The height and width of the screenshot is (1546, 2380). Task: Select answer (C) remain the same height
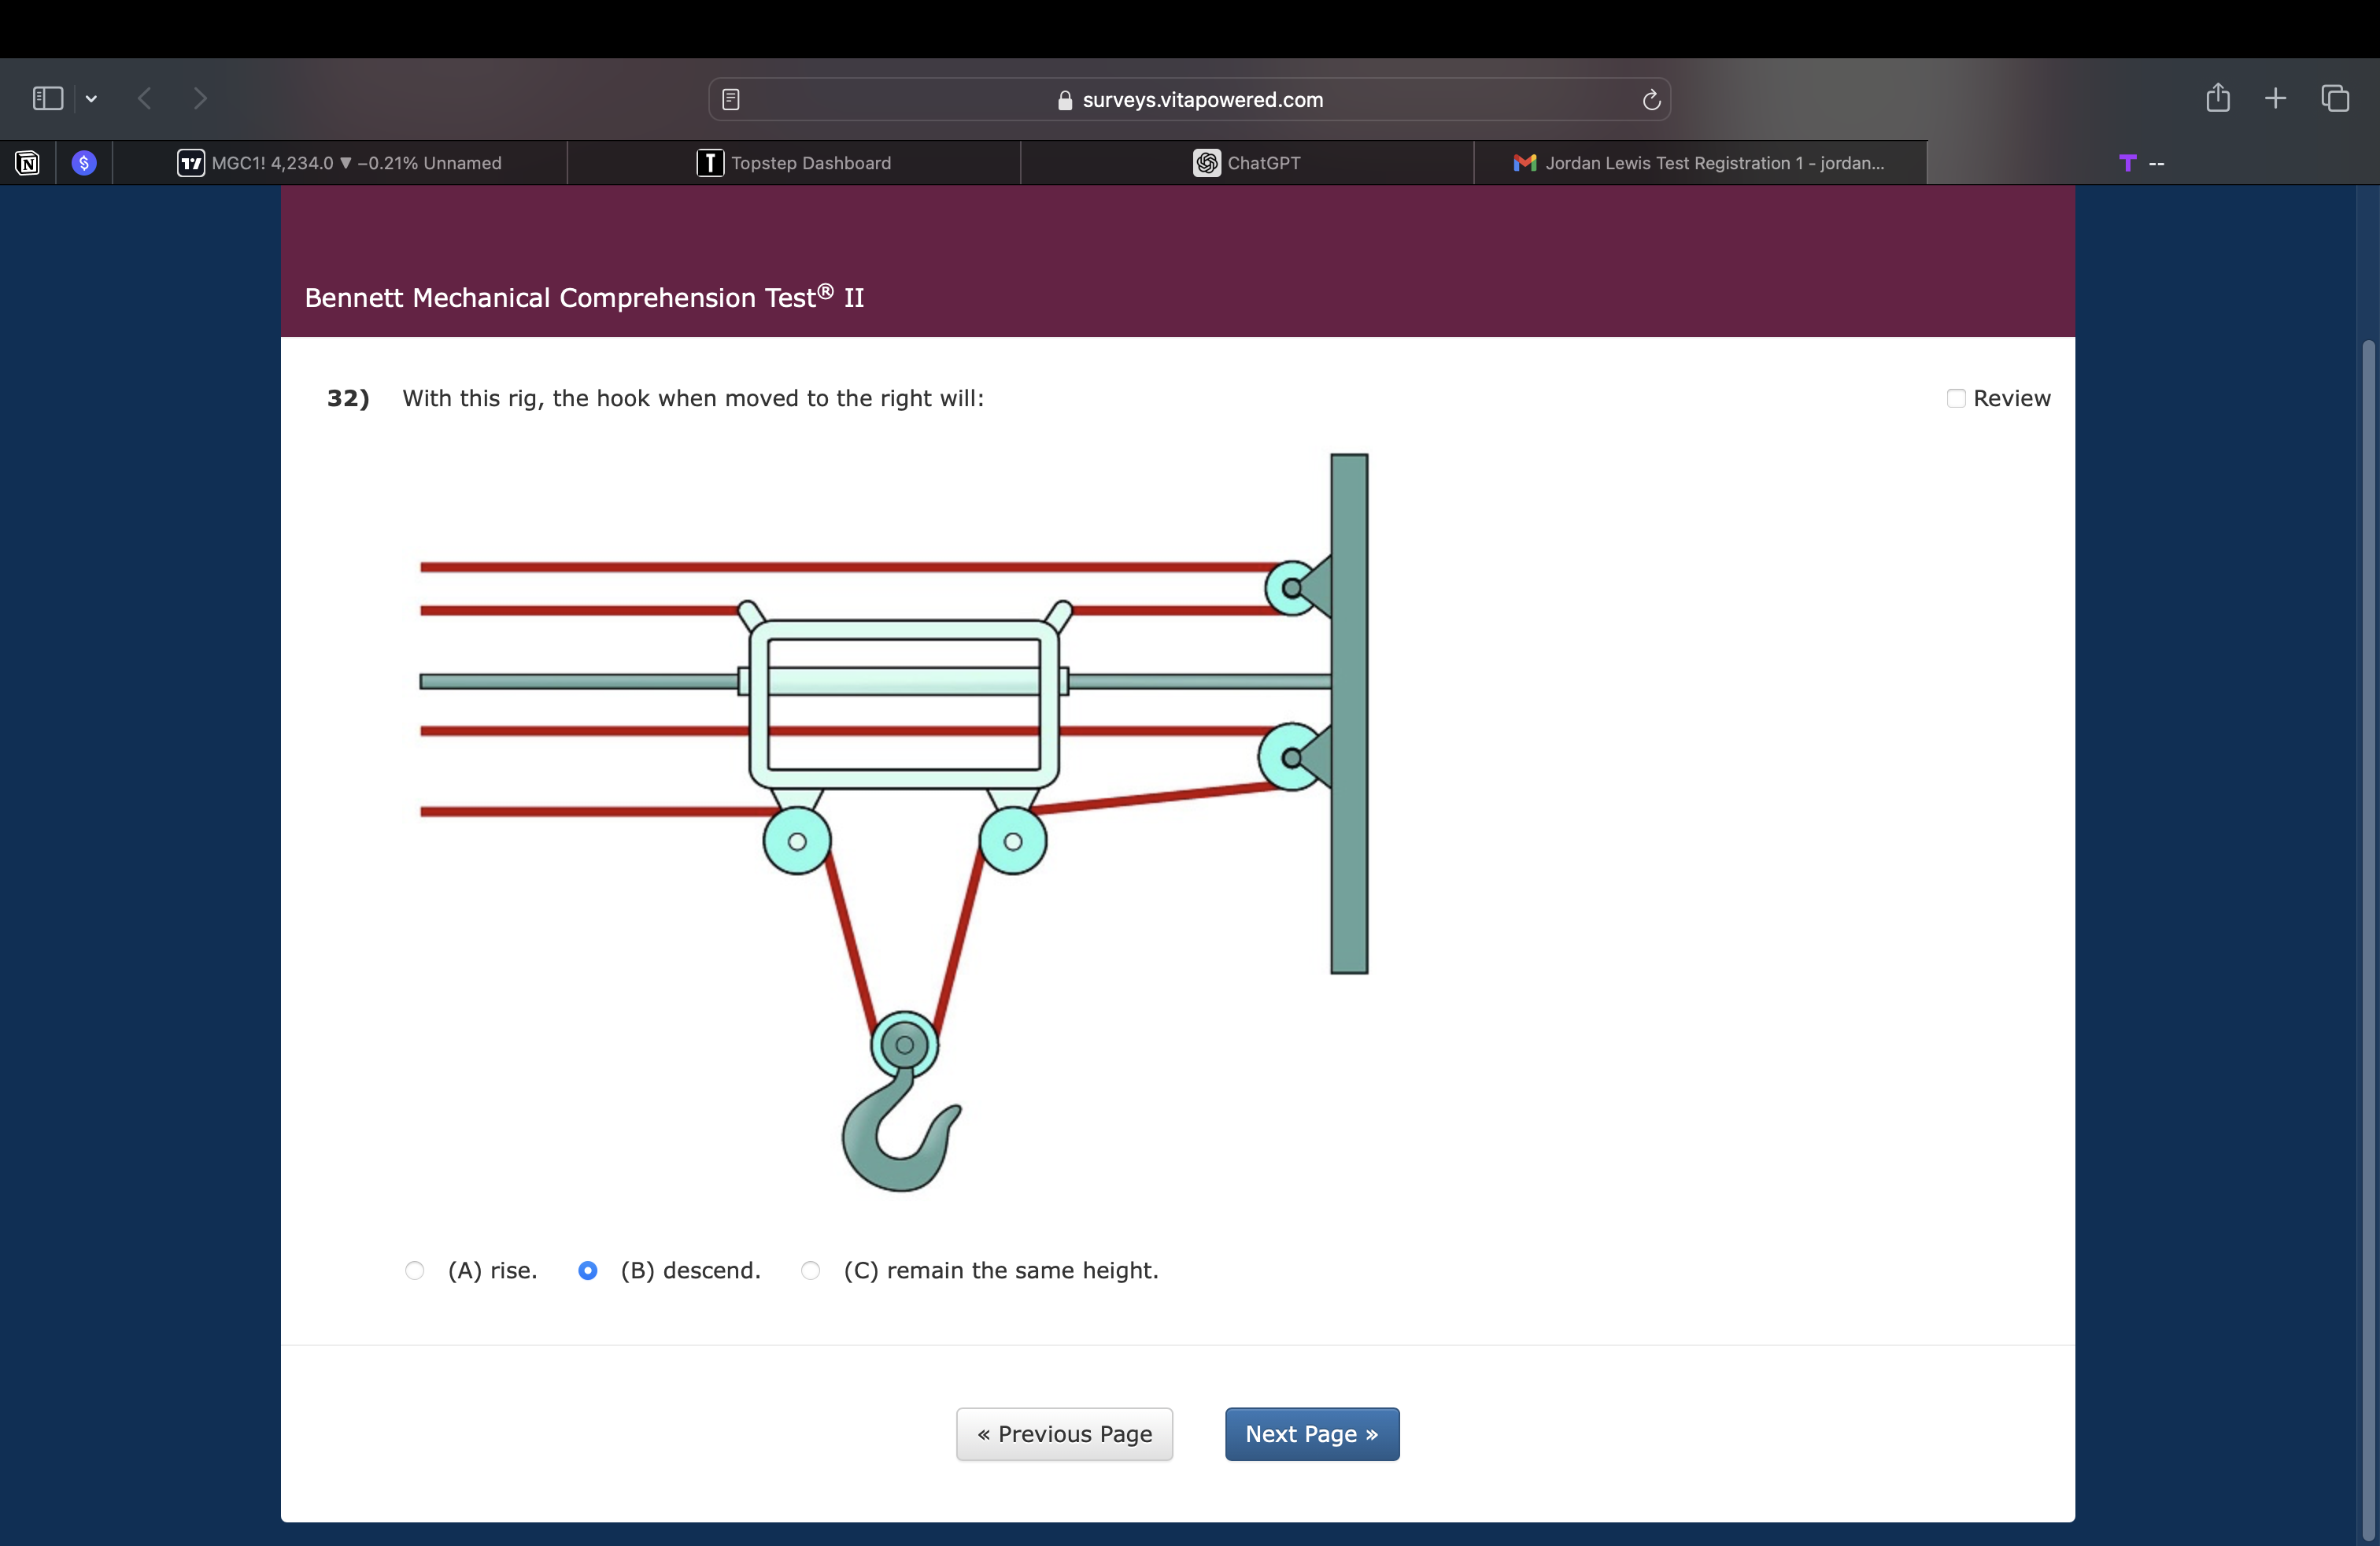click(x=811, y=1270)
